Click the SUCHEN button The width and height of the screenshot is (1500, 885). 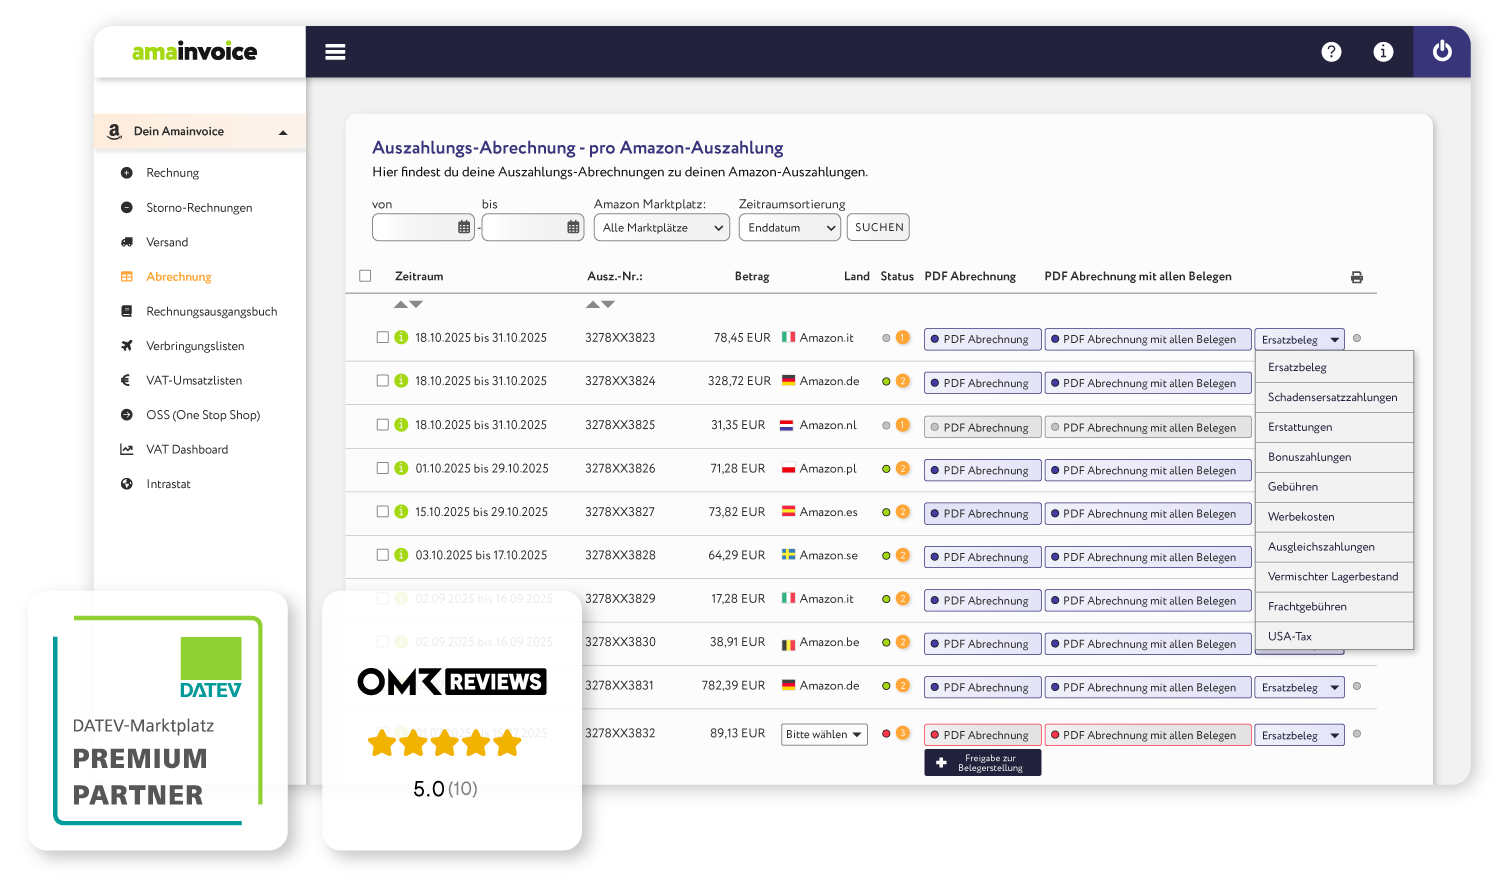click(x=878, y=227)
